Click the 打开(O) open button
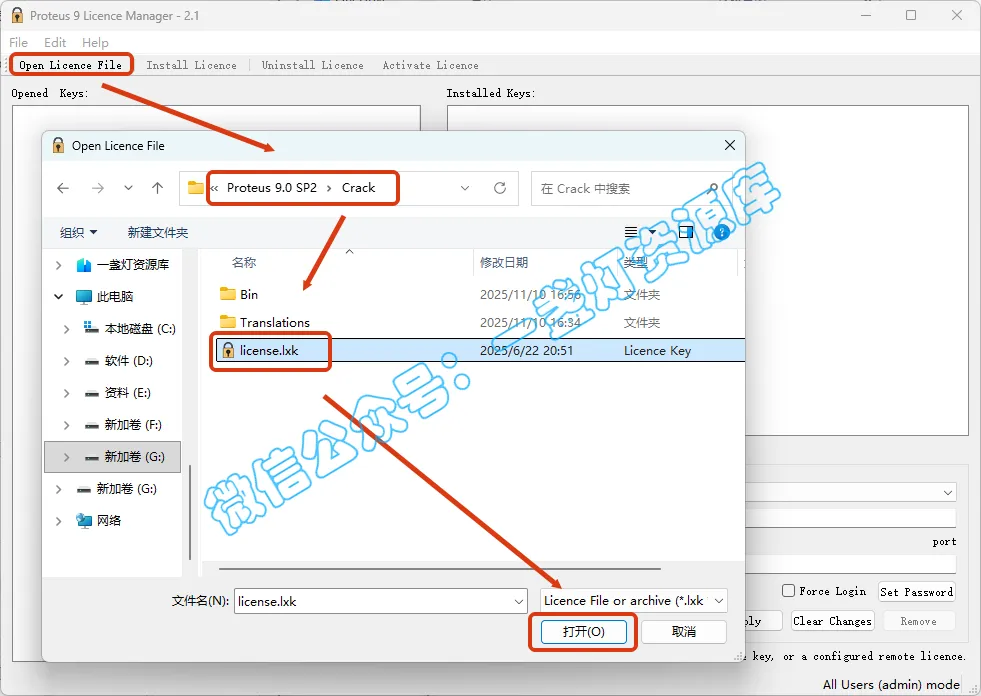The image size is (981, 696). point(583,632)
